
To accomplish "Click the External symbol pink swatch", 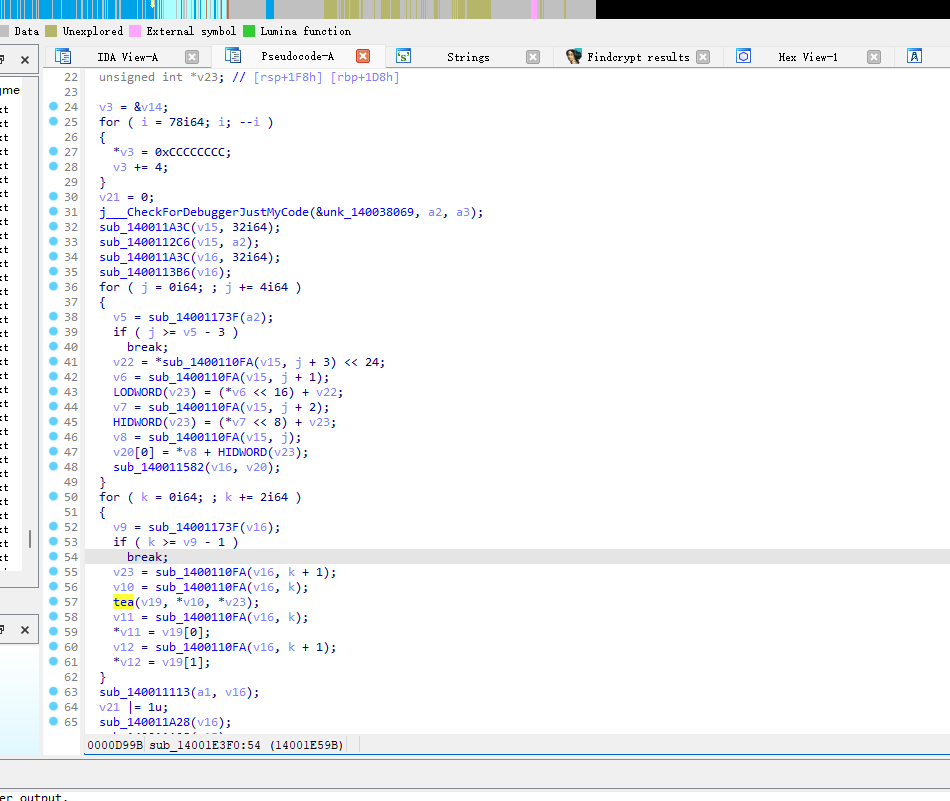I will (x=135, y=31).
